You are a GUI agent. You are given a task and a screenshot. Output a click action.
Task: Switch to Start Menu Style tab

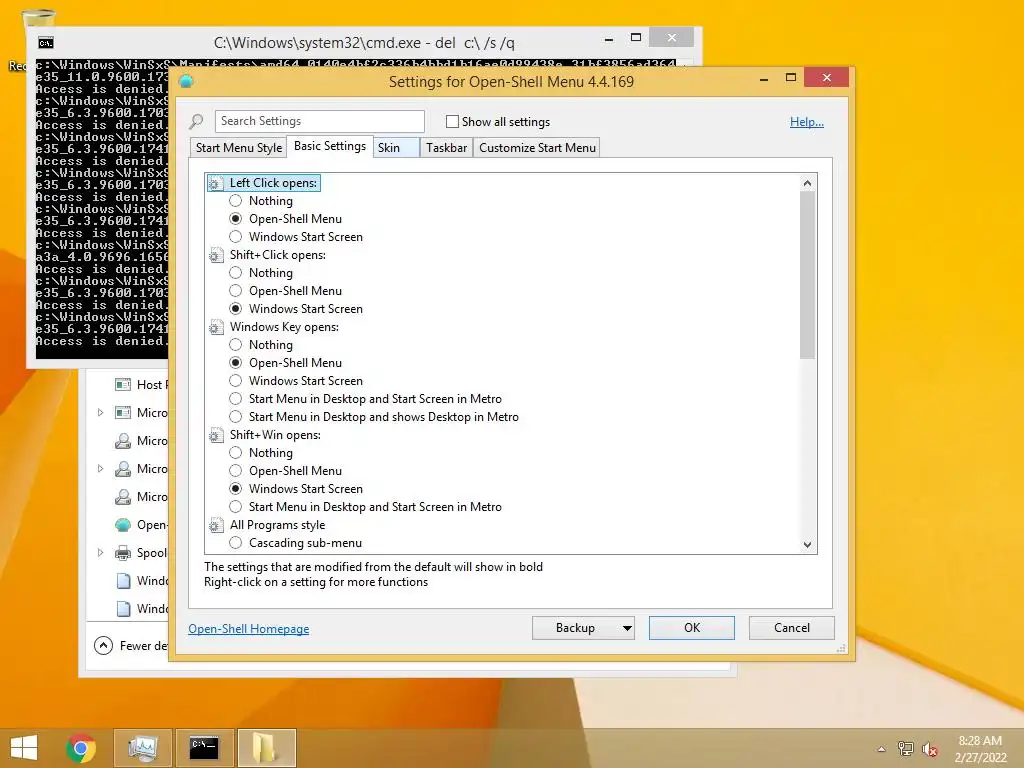239,148
